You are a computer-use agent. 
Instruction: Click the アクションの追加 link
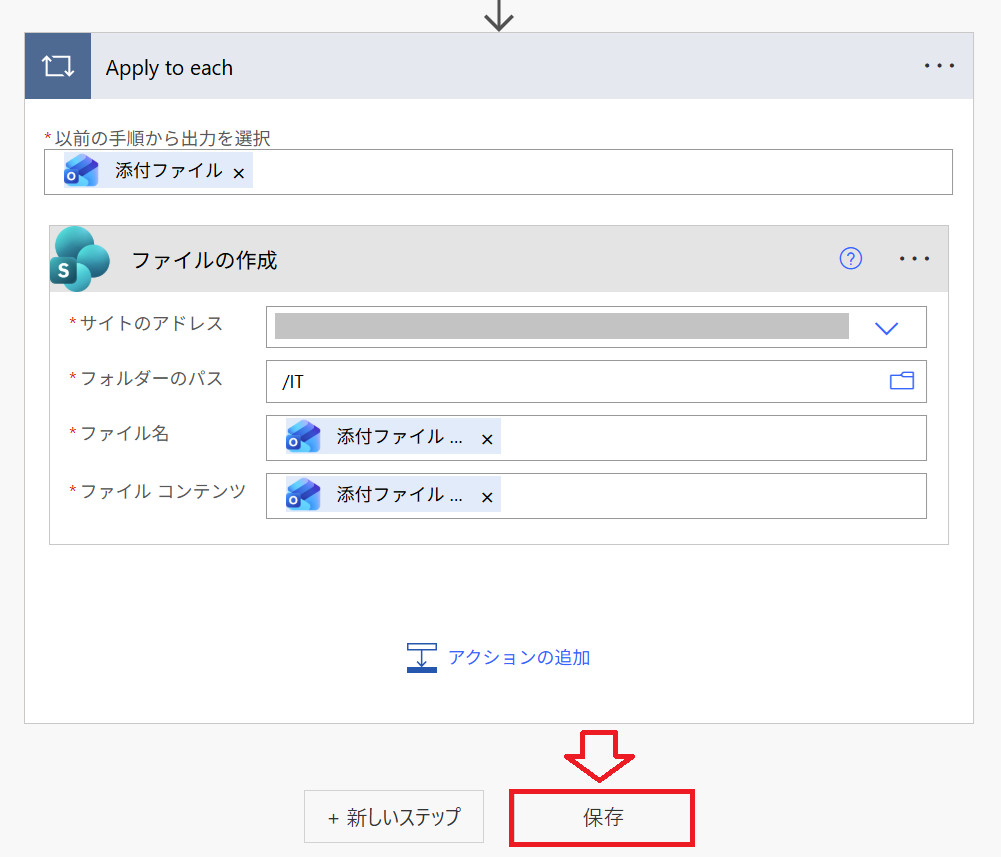(x=518, y=657)
